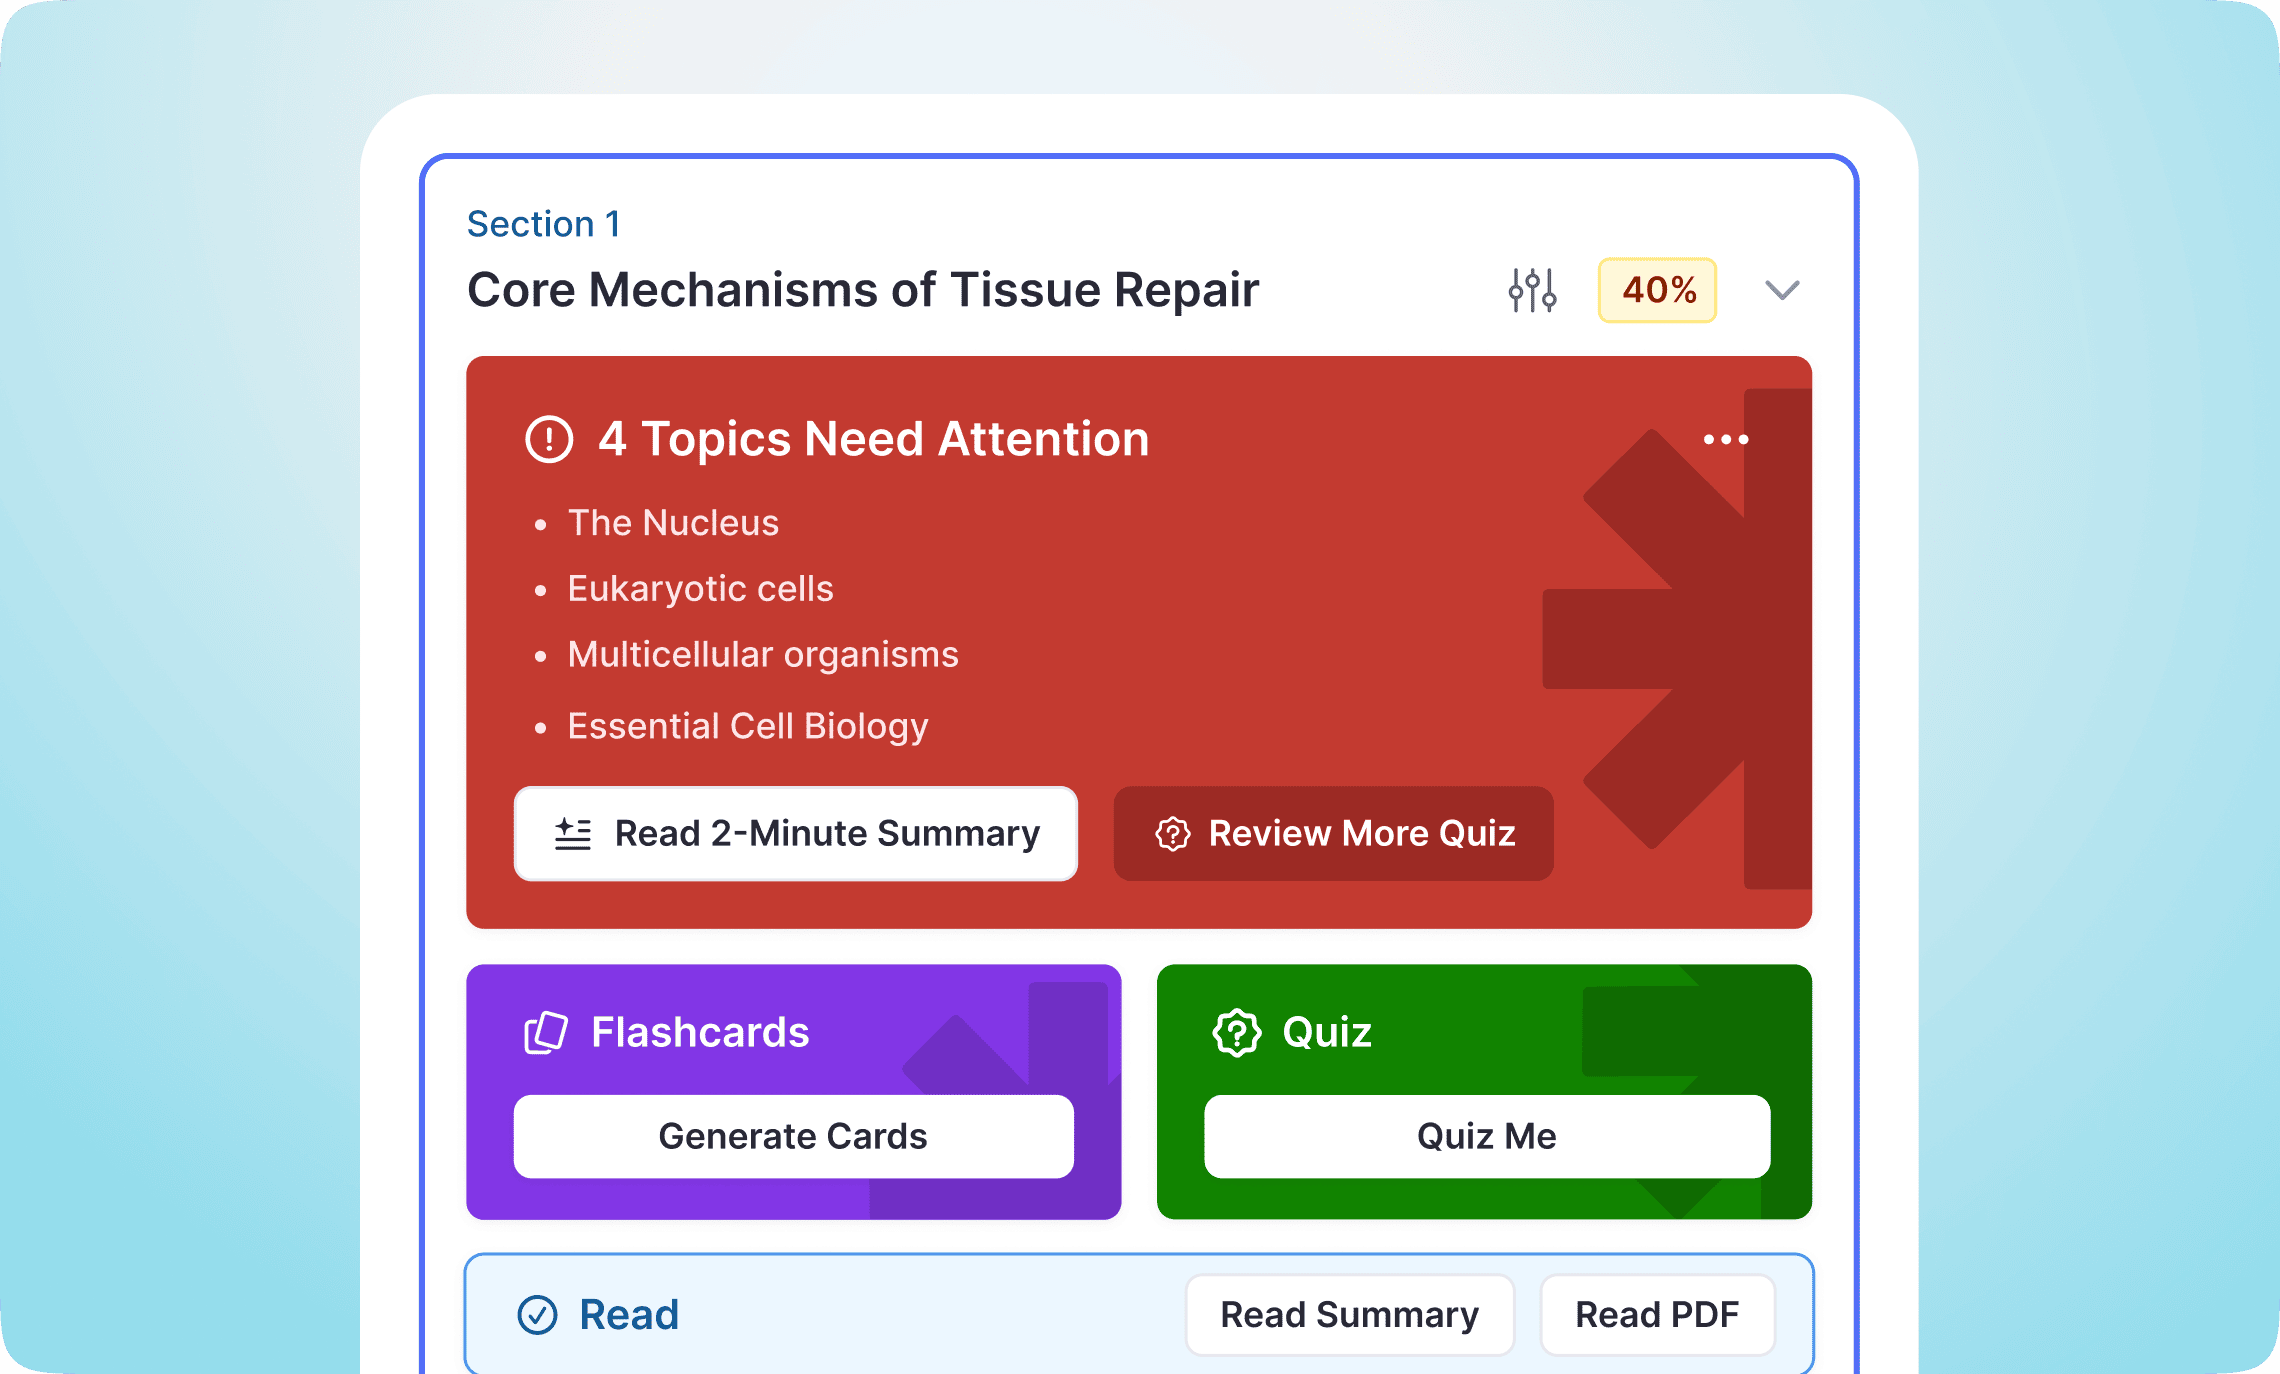This screenshot has width=2280, height=1374.
Task: Click the checkmark icon next to Read
Action: tap(538, 1314)
